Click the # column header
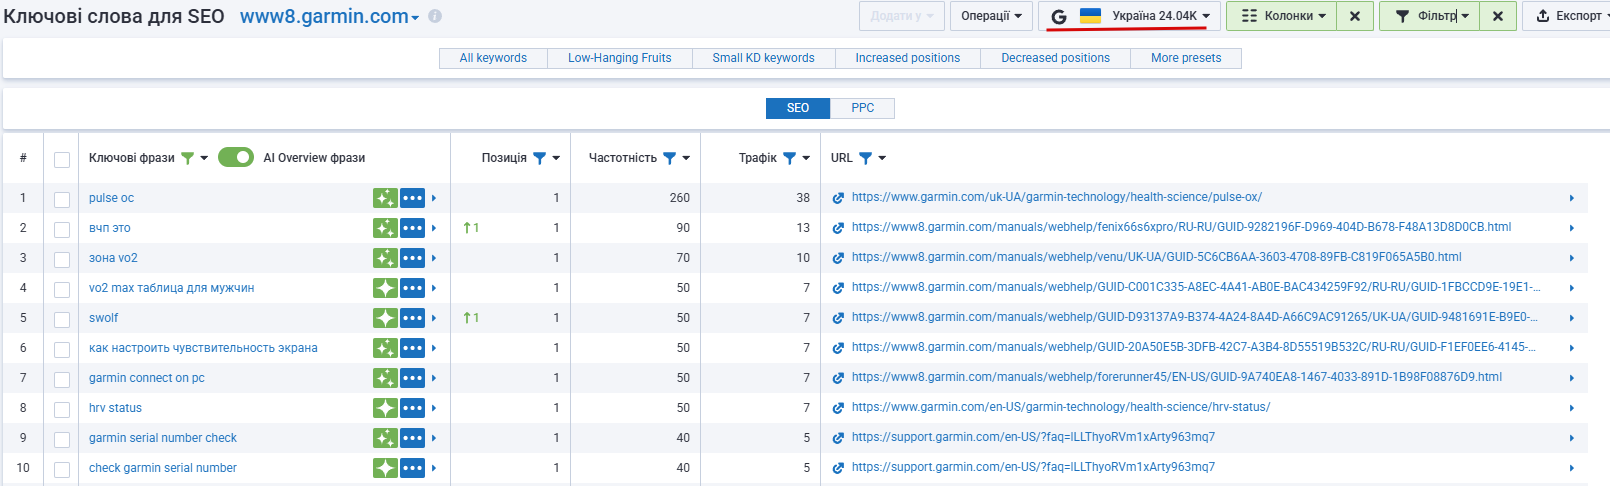The width and height of the screenshot is (1610, 486). [23, 158]
